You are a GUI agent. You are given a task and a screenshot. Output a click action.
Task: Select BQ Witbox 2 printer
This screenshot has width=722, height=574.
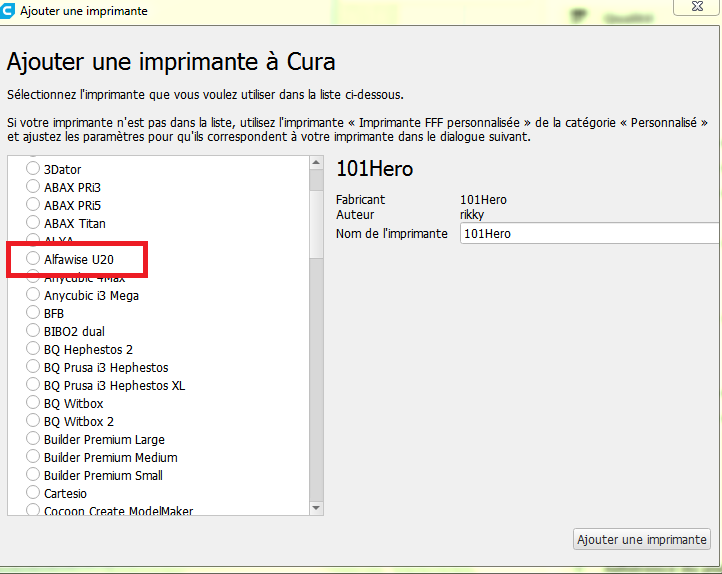point(33,420)
